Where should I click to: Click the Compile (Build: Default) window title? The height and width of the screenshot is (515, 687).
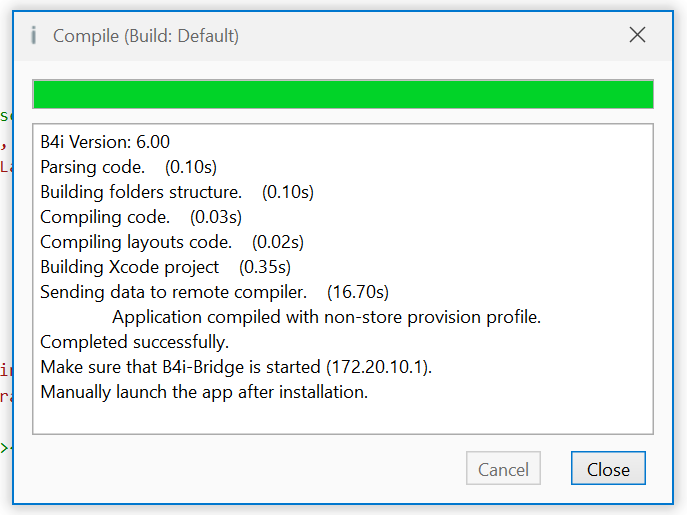pyautogui.click(x=146, y=36)
